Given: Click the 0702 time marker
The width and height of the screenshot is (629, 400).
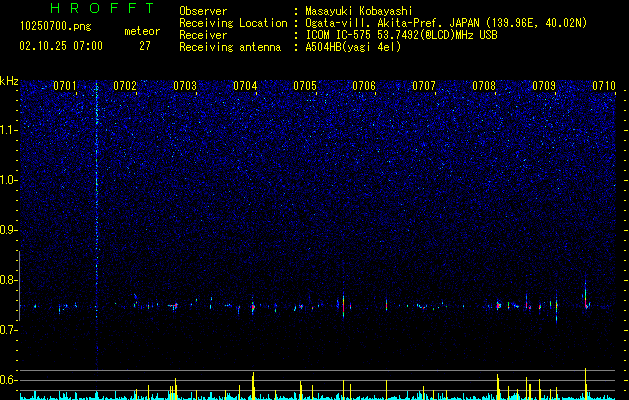Looking at the screenshot, I should [125, 86].
